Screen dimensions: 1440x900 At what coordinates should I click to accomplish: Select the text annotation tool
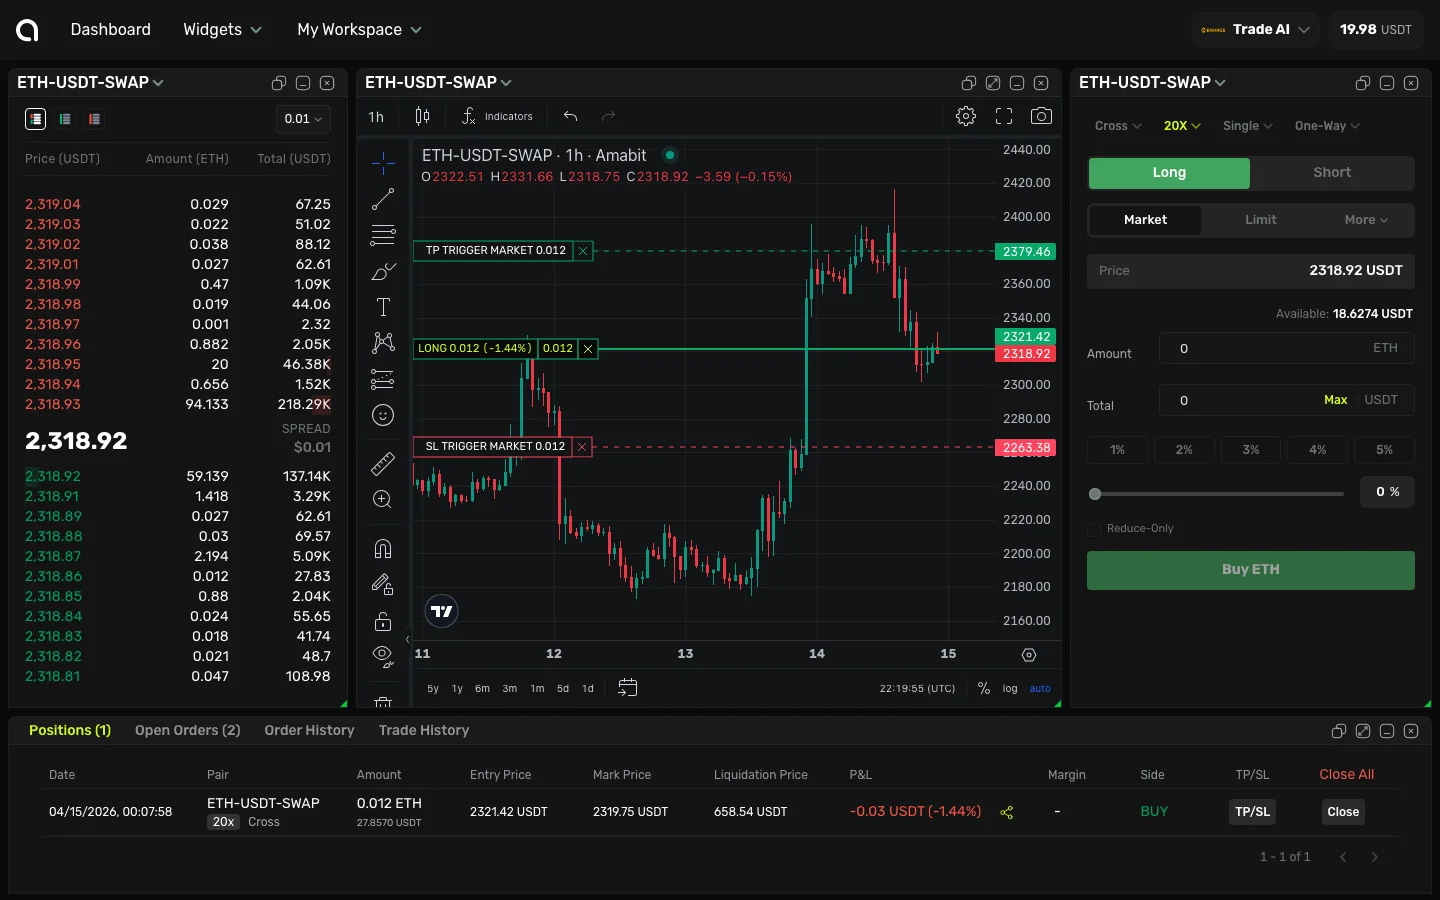click(382, 307)
